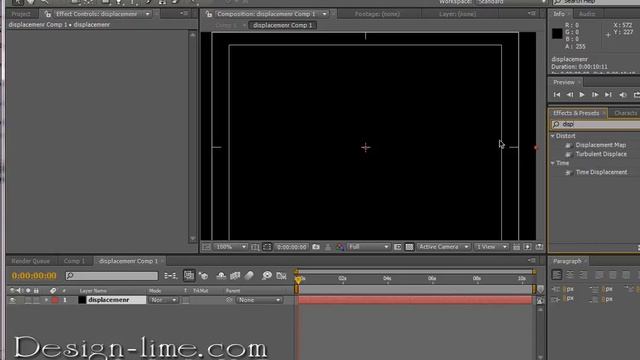Click displacemenr layer label color
This screenshot has width=640, height=360.
55,300
